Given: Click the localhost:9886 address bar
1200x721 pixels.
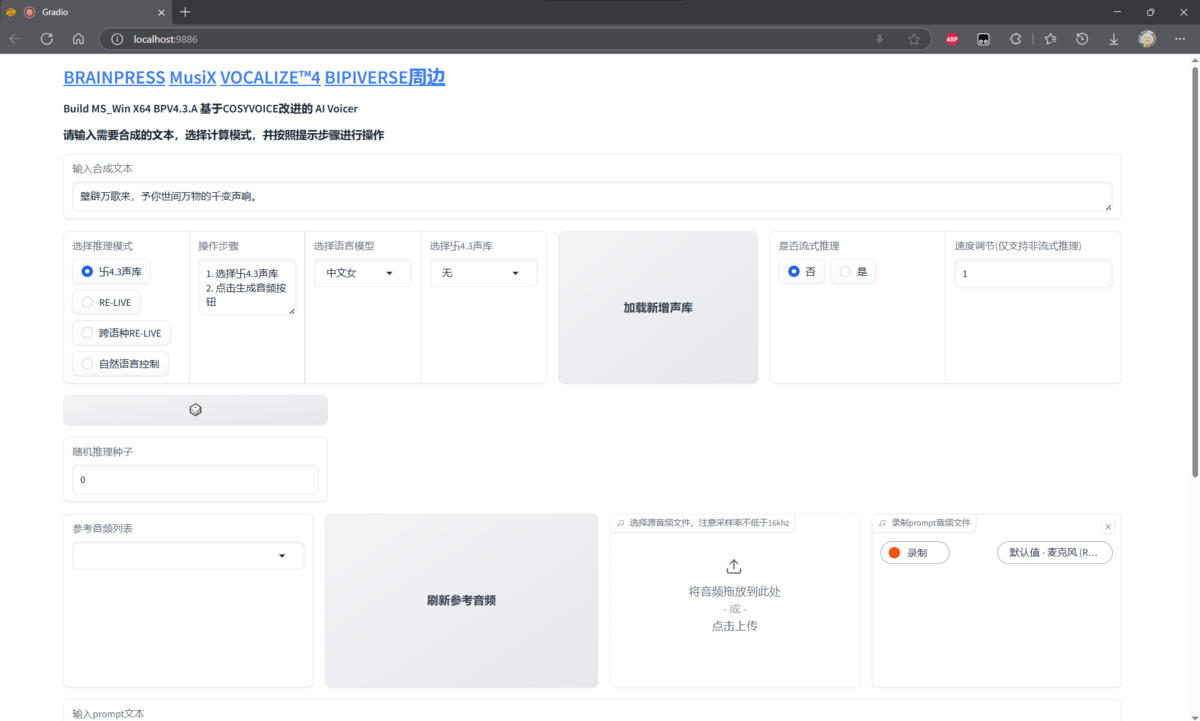Looking at the screenshot, I should pyautogui.click(x=500, y=39).
